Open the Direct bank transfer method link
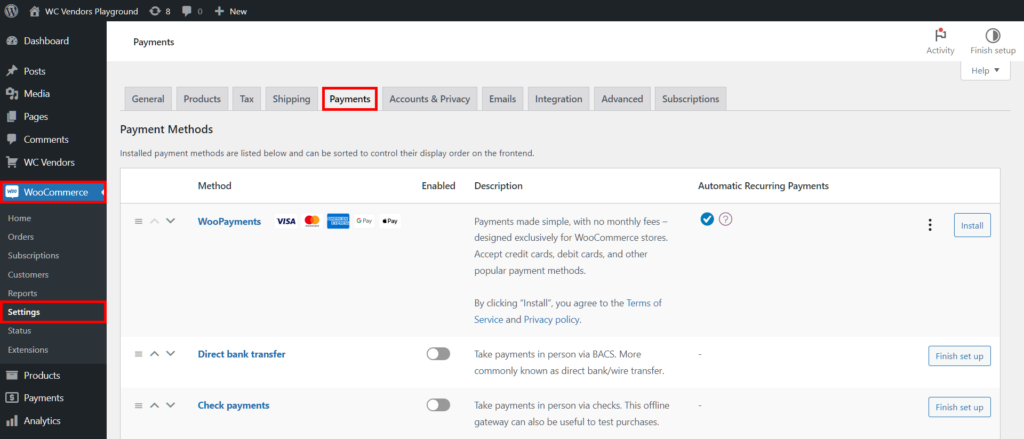 click(x=242, y=354)
